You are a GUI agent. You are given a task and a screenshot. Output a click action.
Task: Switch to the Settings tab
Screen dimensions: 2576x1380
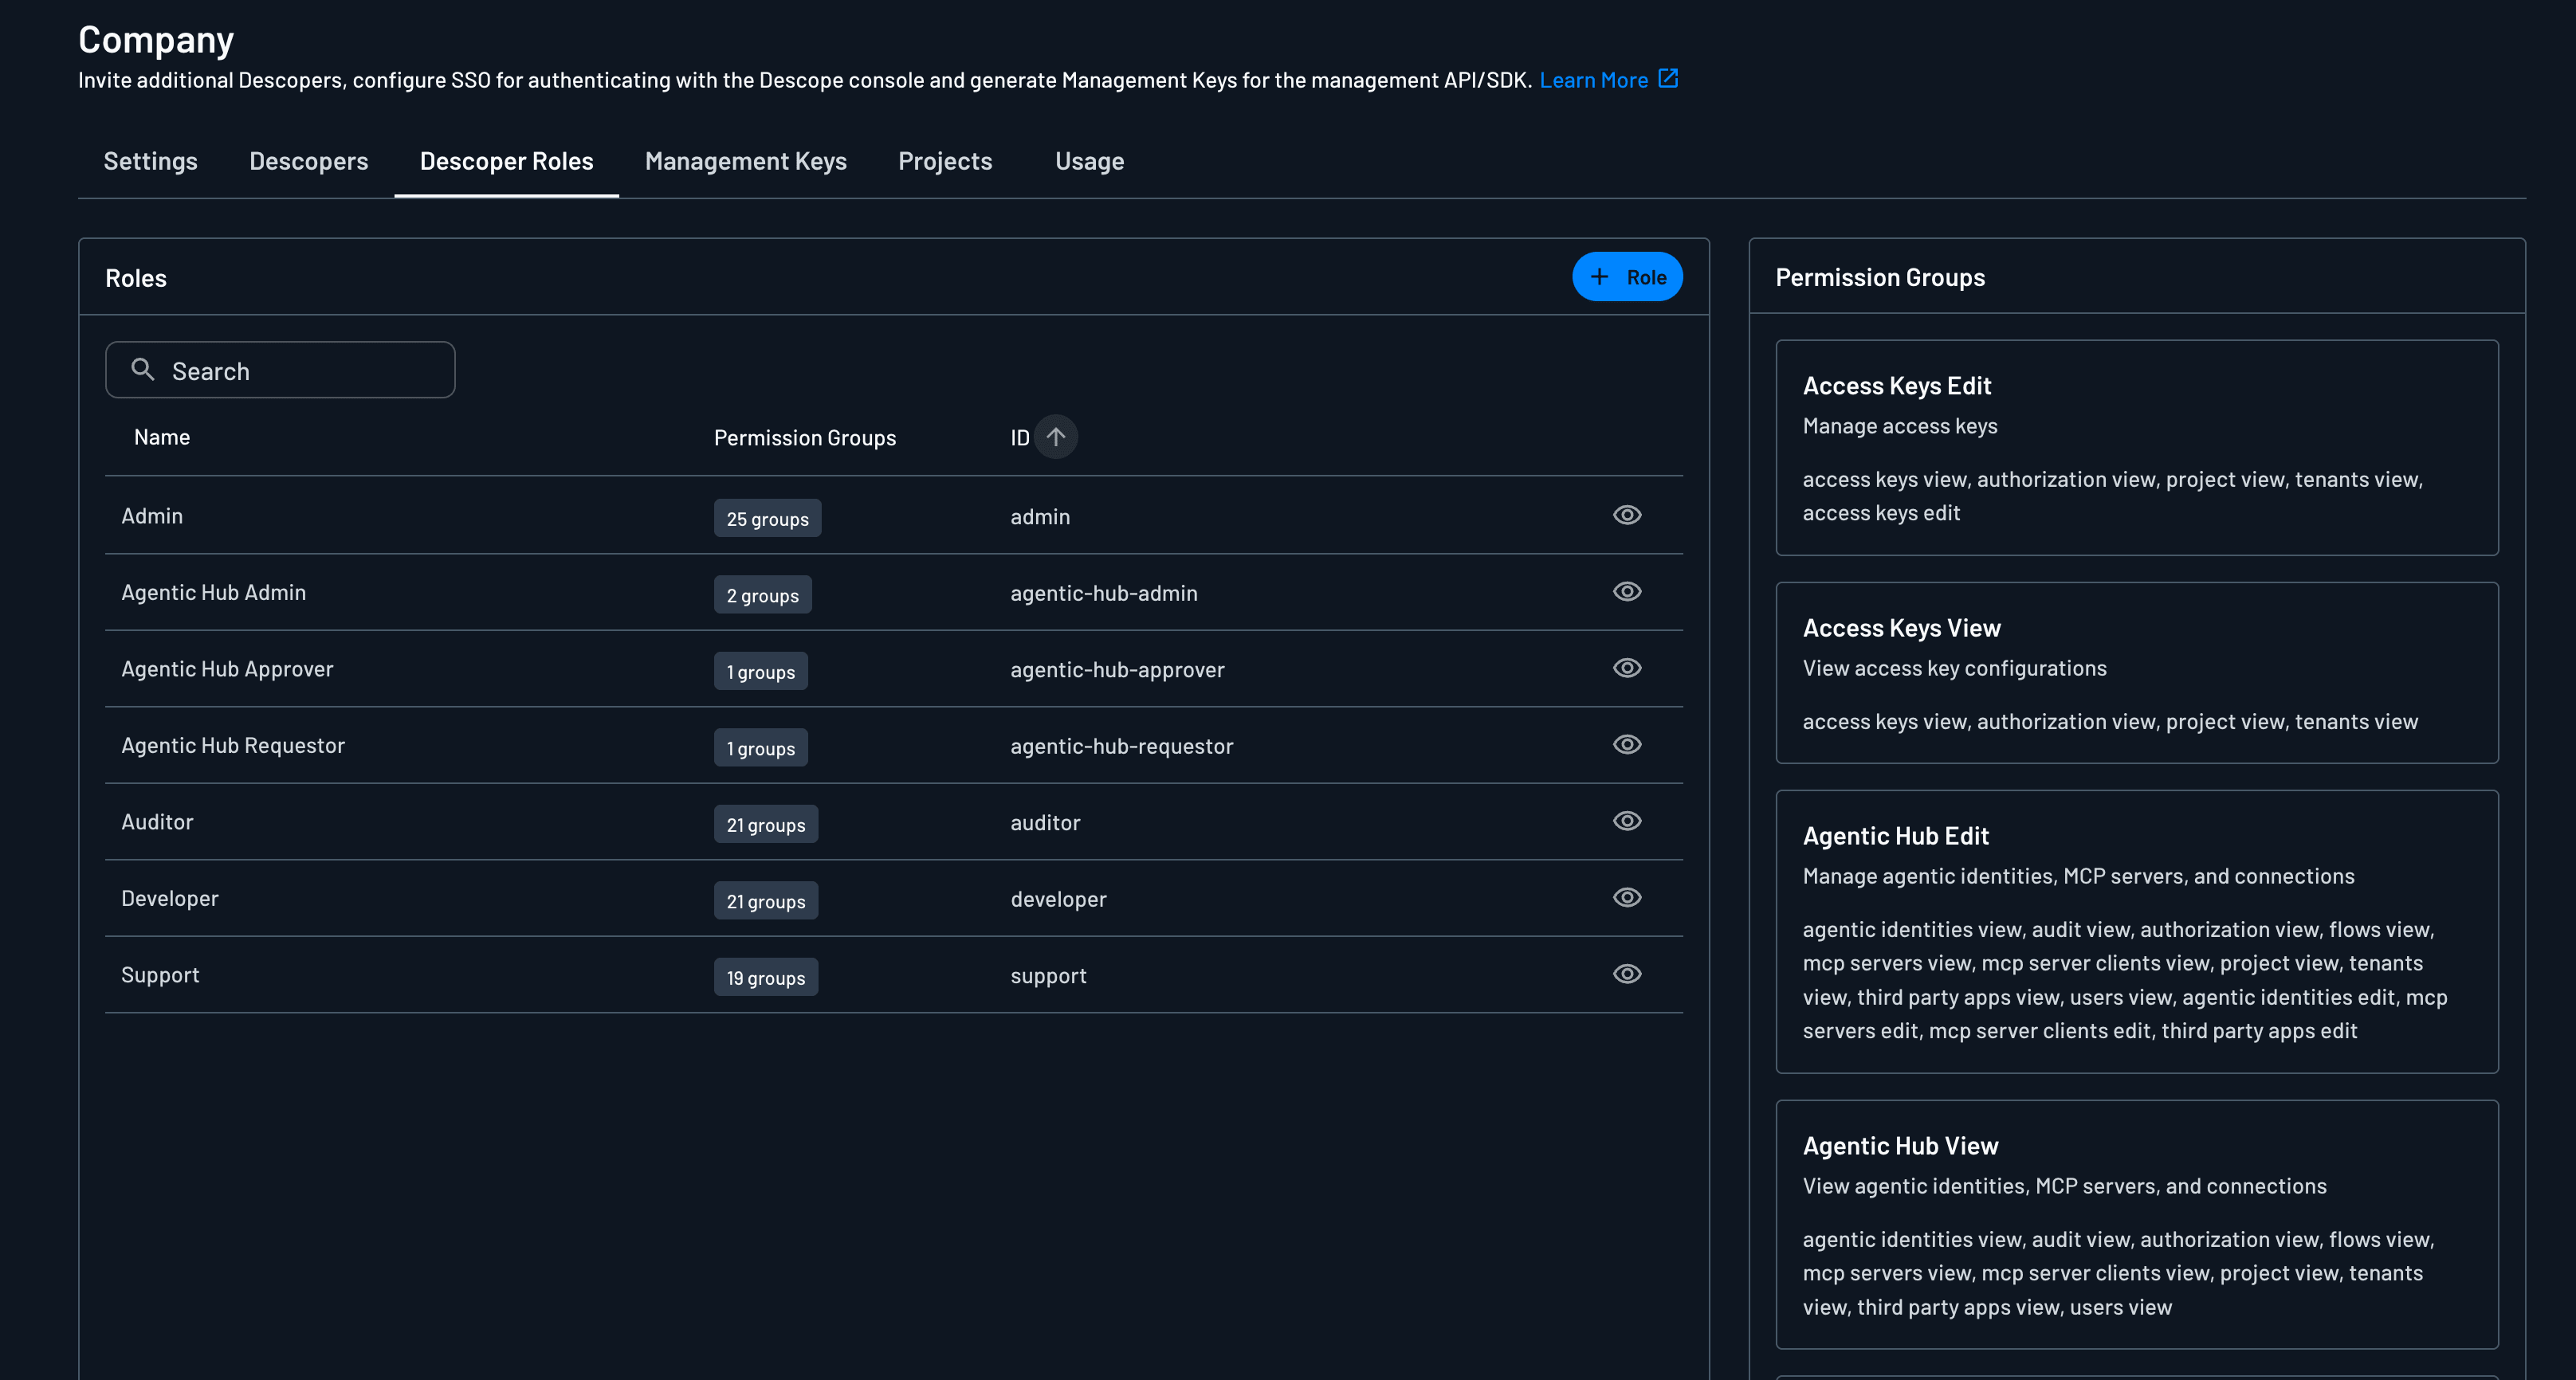click(151, 161)
